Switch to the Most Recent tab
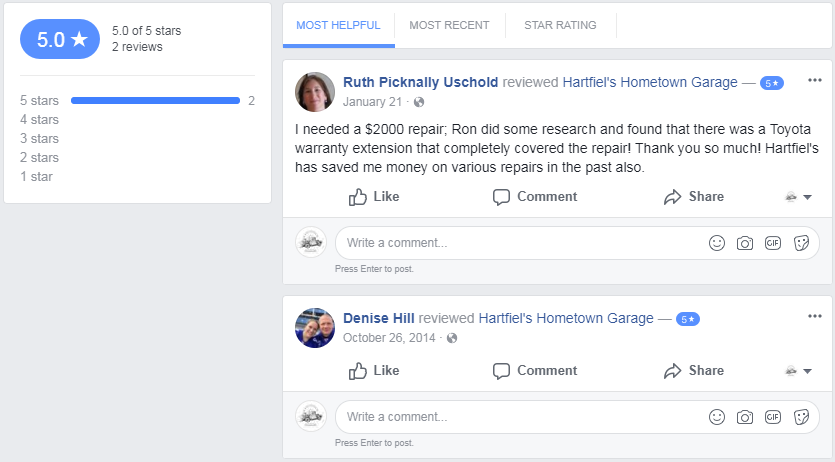Image resolution: width=835 pixels, height=462 pixels. [449, 25]
